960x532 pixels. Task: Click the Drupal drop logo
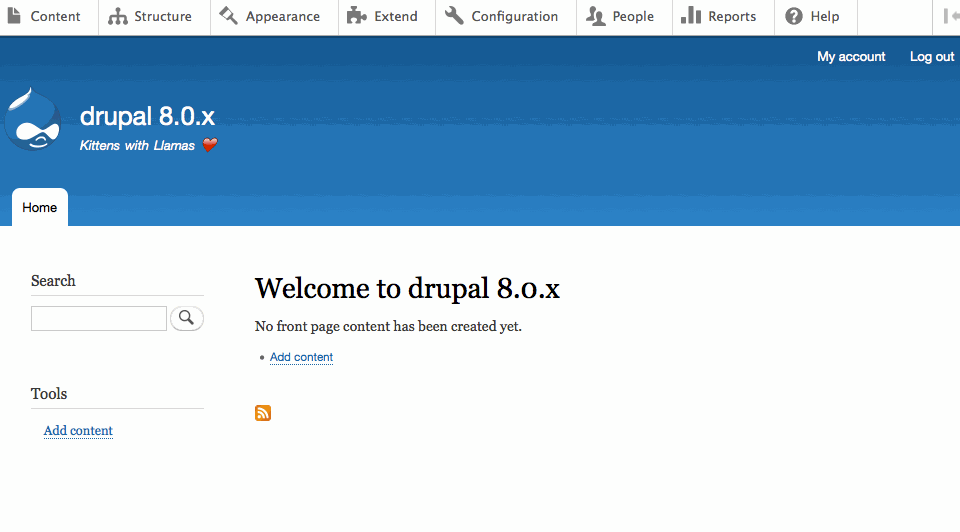pos(33,119)
